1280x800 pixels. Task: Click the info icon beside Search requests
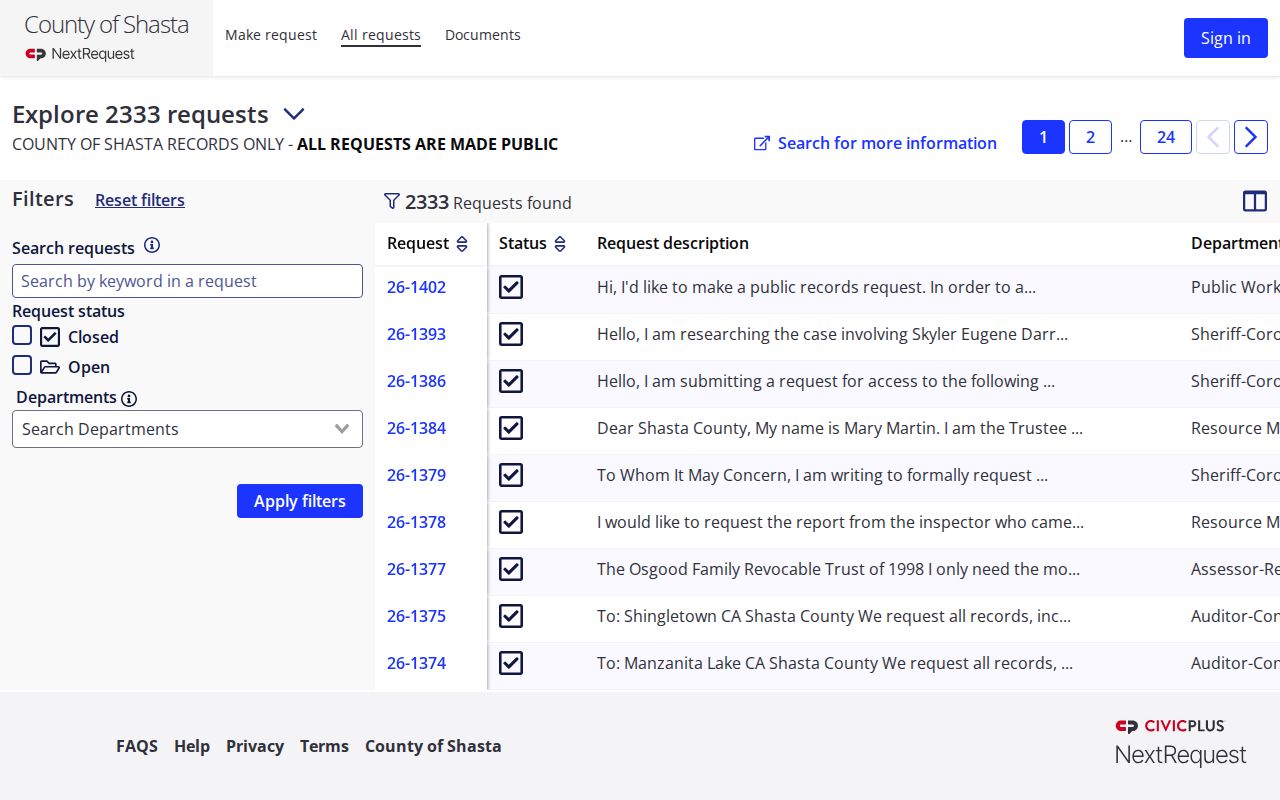(152, 245)
